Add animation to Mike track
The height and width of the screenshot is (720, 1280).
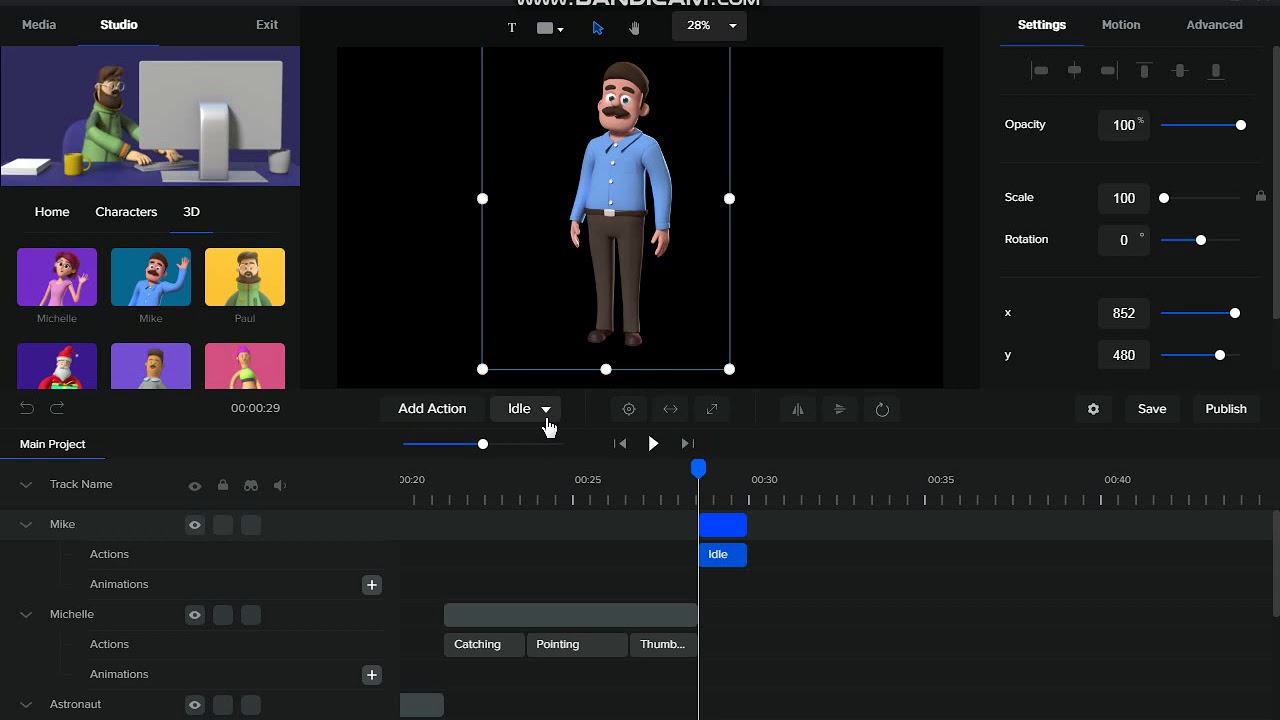[x=372, y=585]
